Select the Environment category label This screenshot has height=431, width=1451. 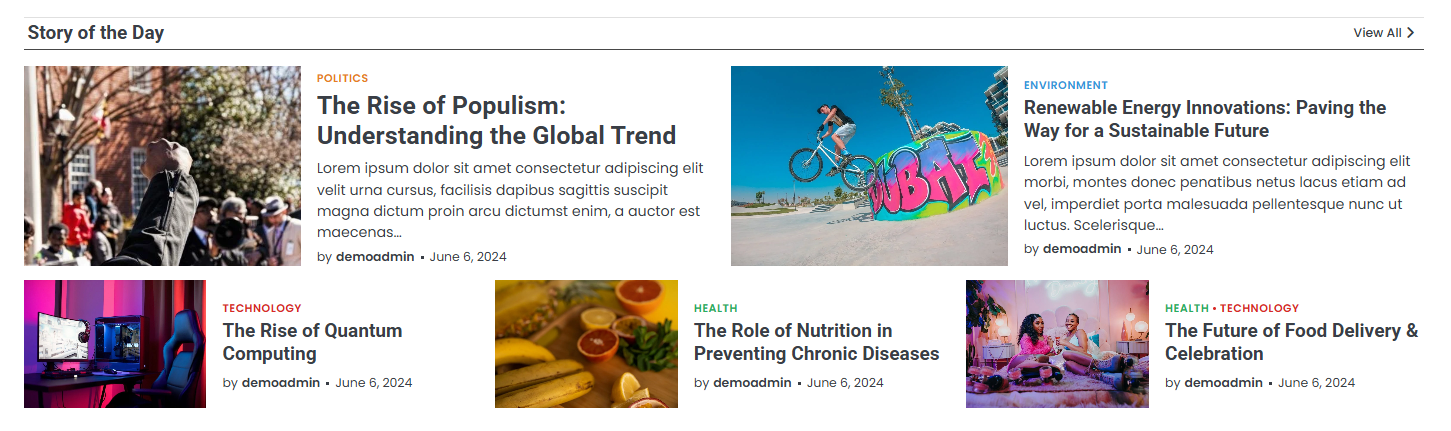1066,85
